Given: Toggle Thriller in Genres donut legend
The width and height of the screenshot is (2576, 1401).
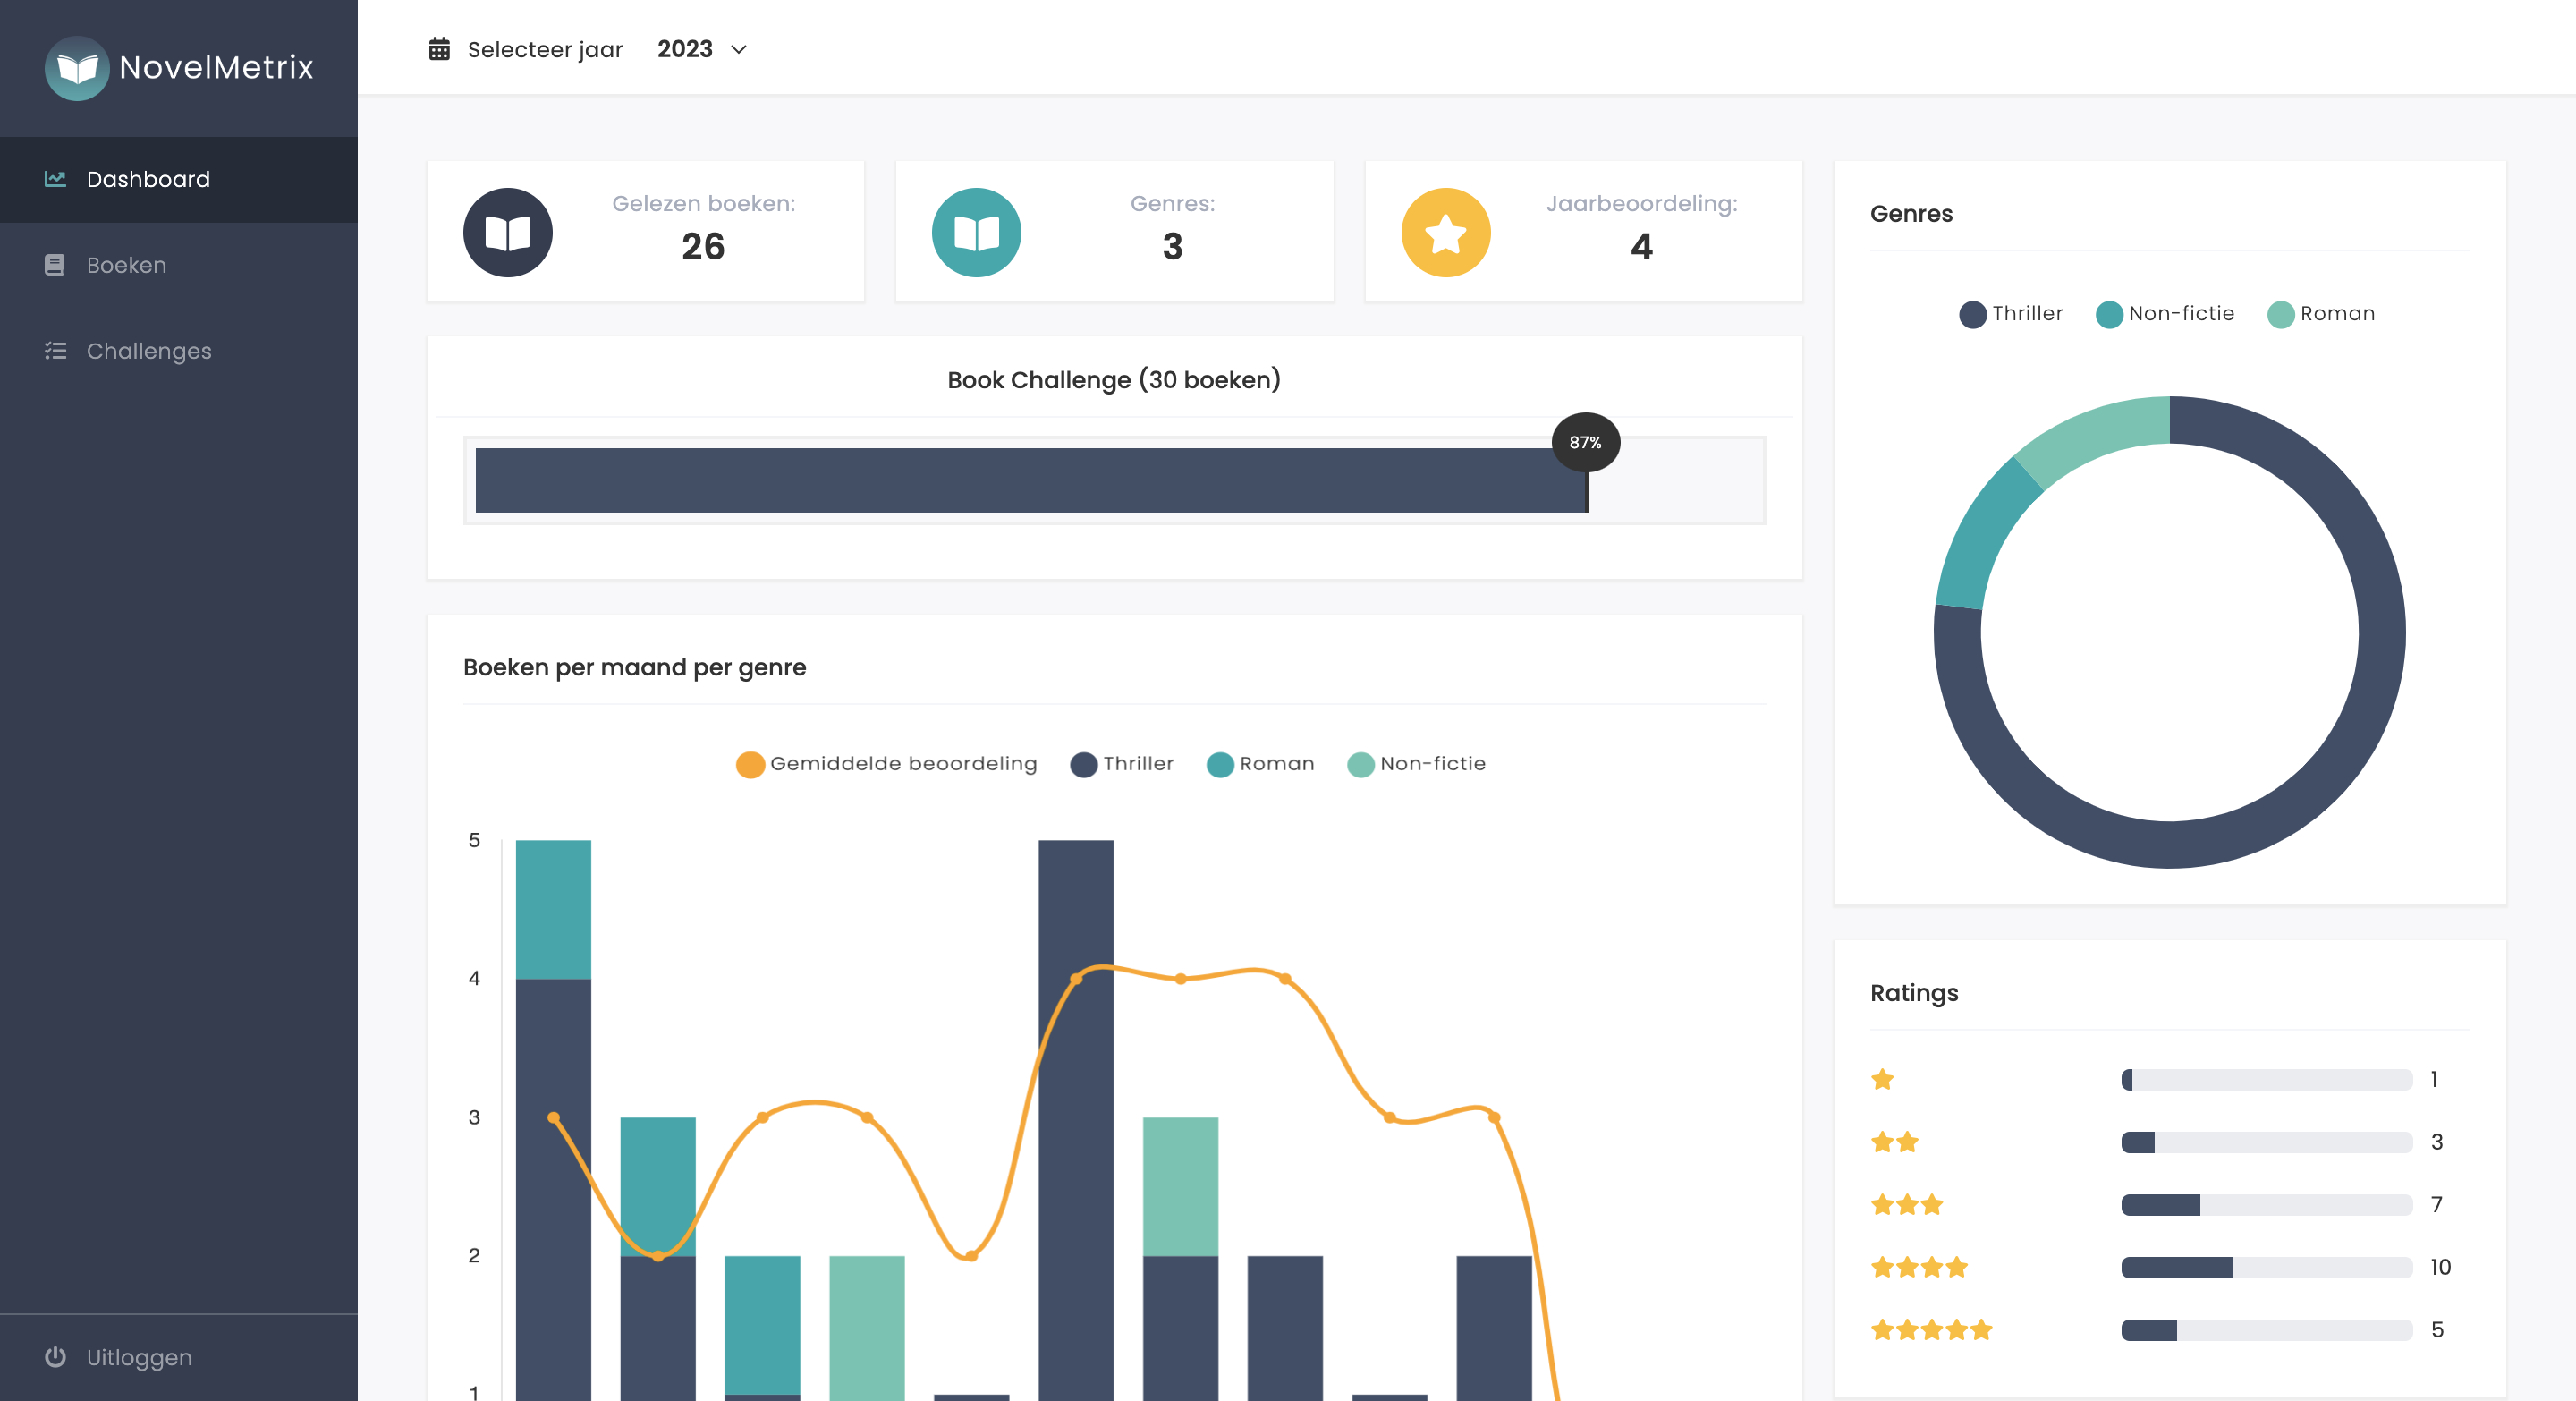Looking at the screenshot, I should [2011, 314].
